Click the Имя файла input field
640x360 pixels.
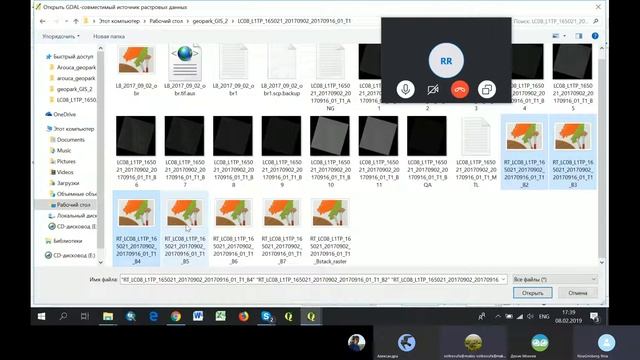(313, 279)
